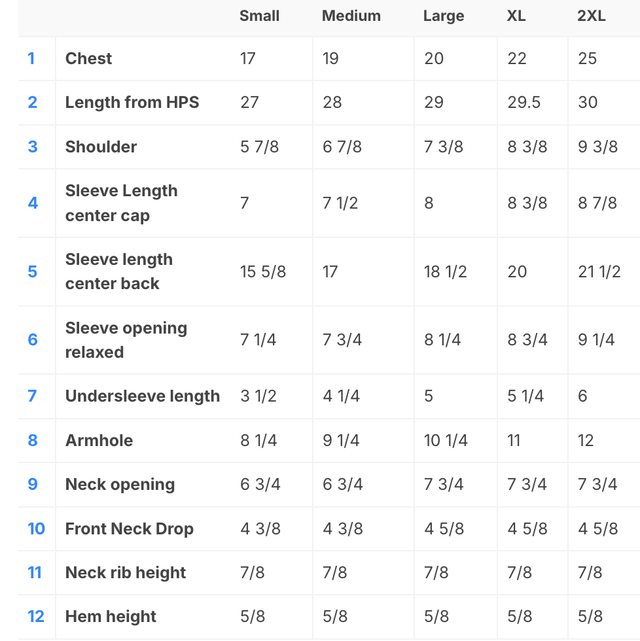Select the Undersleeve length label
This screenshot has width=640, height=641.
[x=142, y=396]
